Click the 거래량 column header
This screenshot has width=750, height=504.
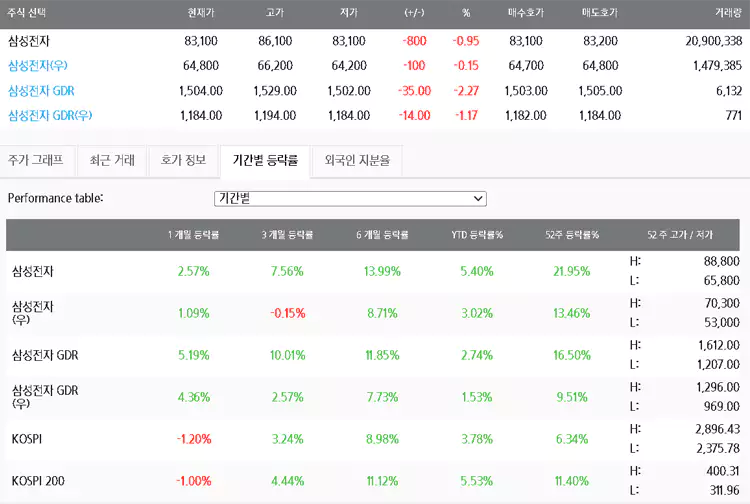point(728,13)
